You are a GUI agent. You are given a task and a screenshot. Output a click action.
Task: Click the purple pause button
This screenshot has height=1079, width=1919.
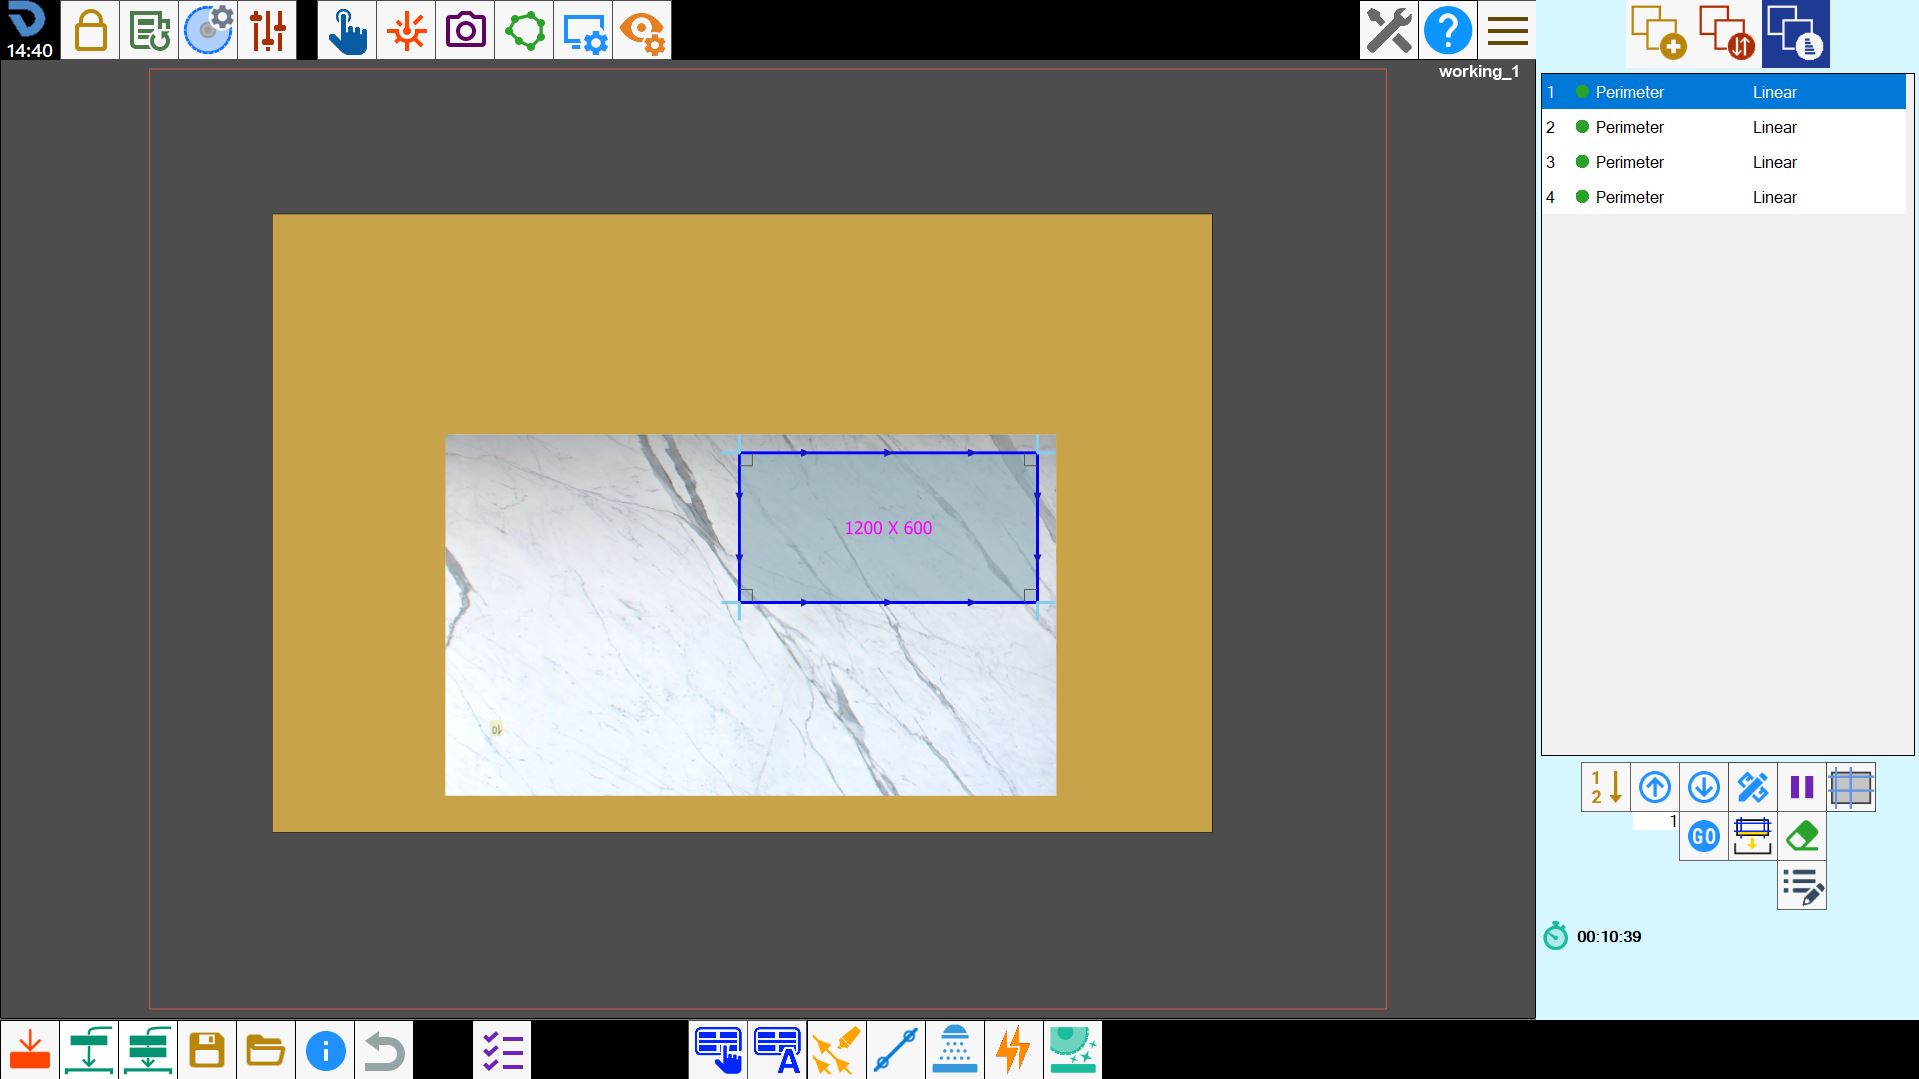1802,787
